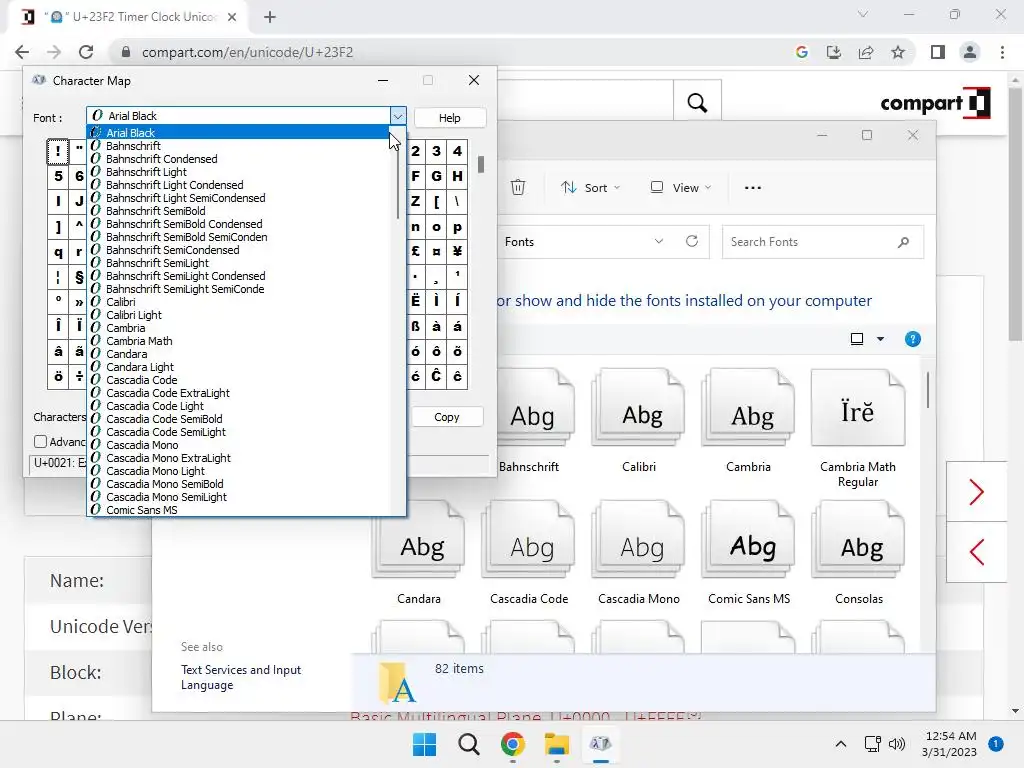The height and width of the screenshot is (768, 1024).
Task: Choose Cambria Math from font list
Action: click(139, 341)
